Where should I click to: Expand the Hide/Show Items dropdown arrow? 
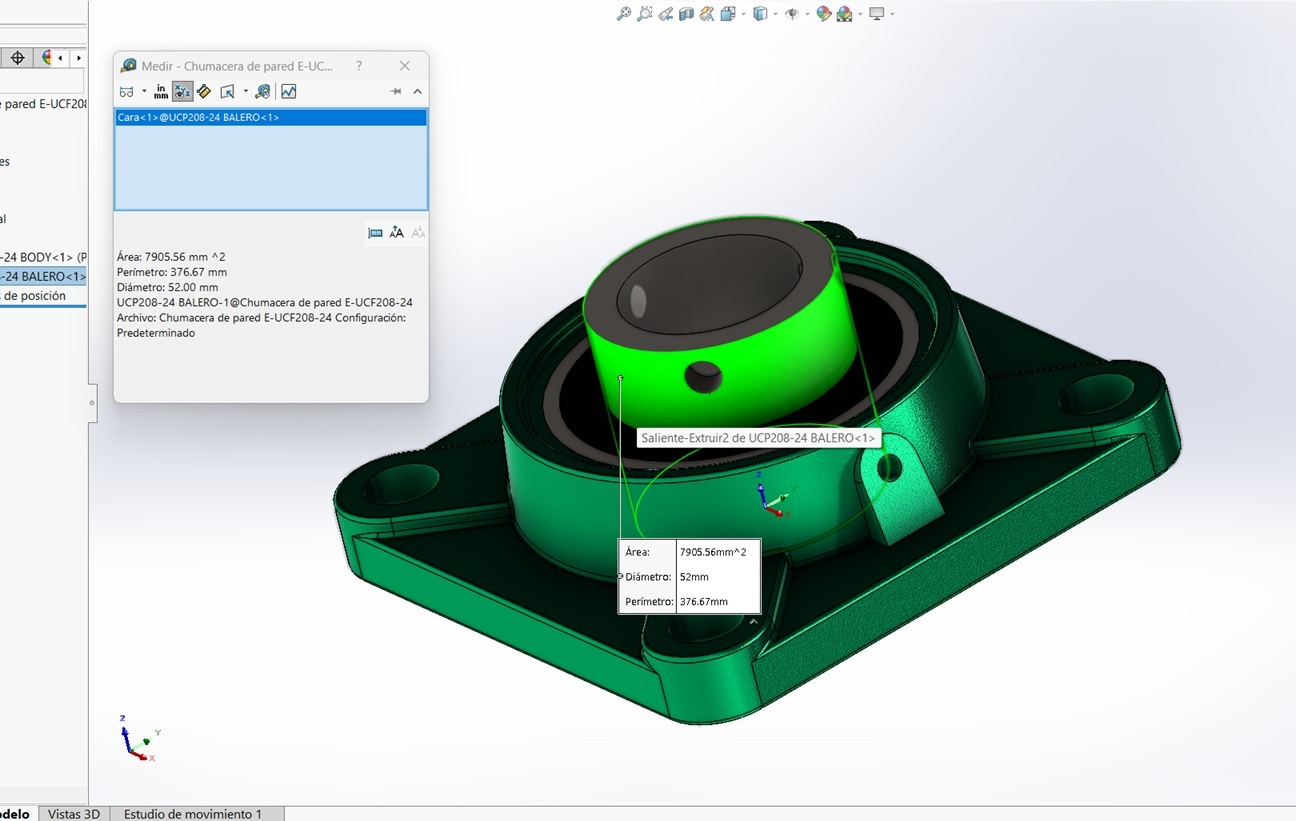point(807,14)
